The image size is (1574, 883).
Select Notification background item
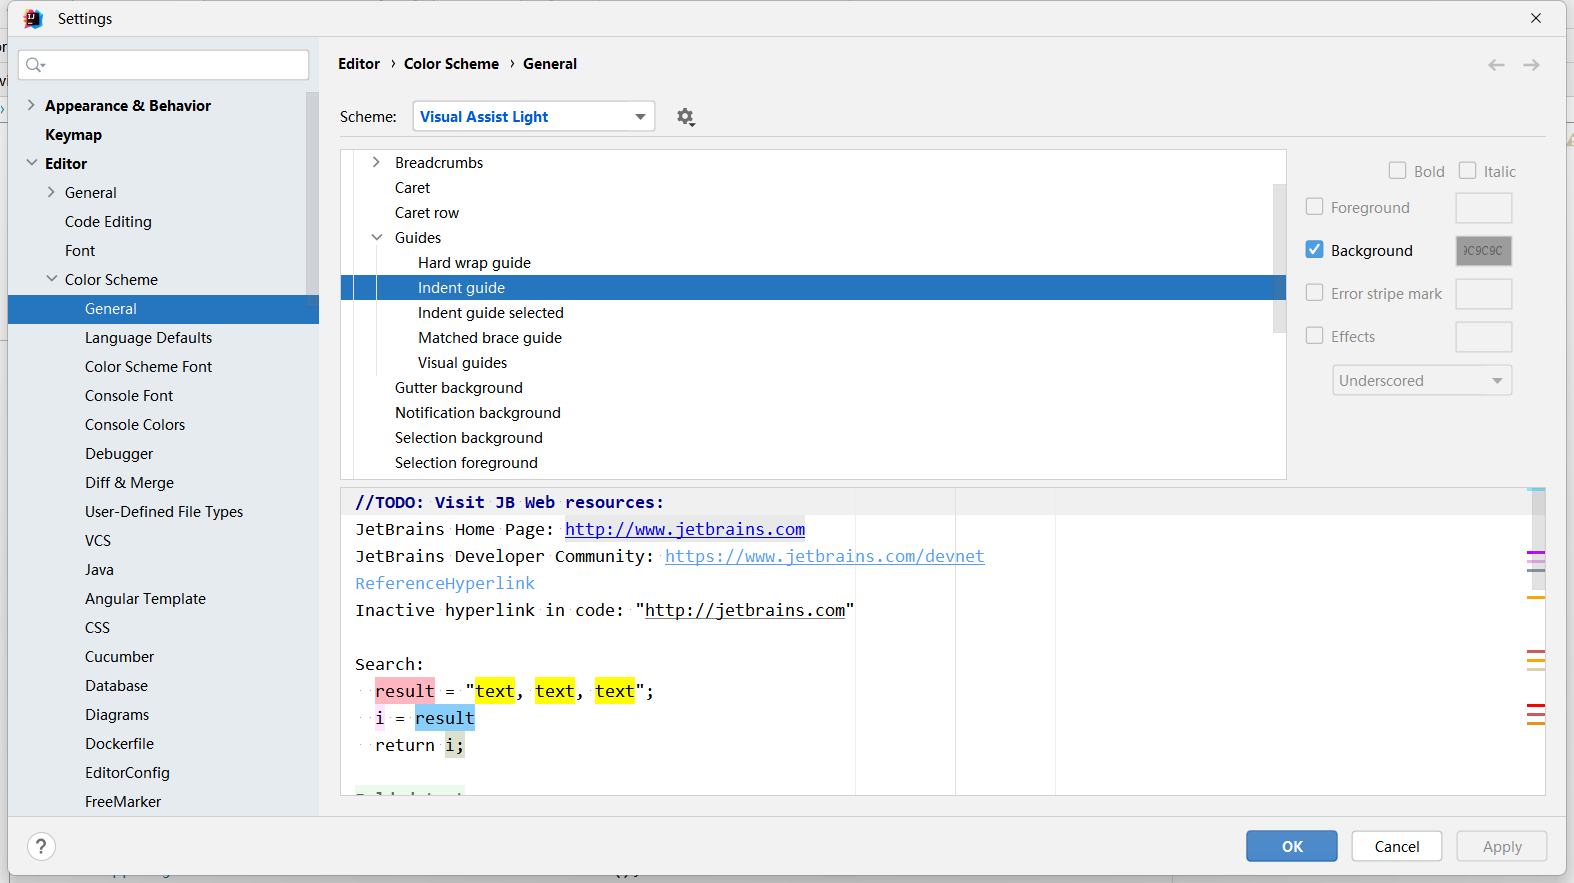pyautogui.click(x=478, y=413)
